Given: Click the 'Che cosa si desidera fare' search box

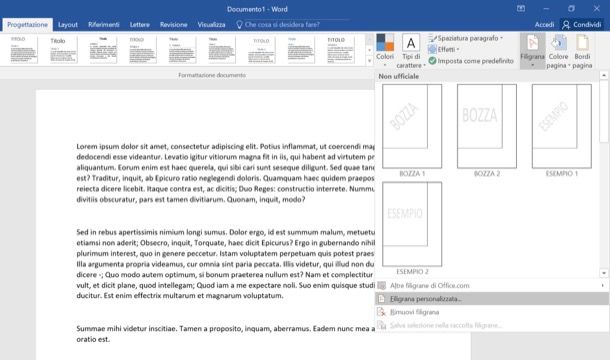Looking at the screenshot, I should click(282, 25).
